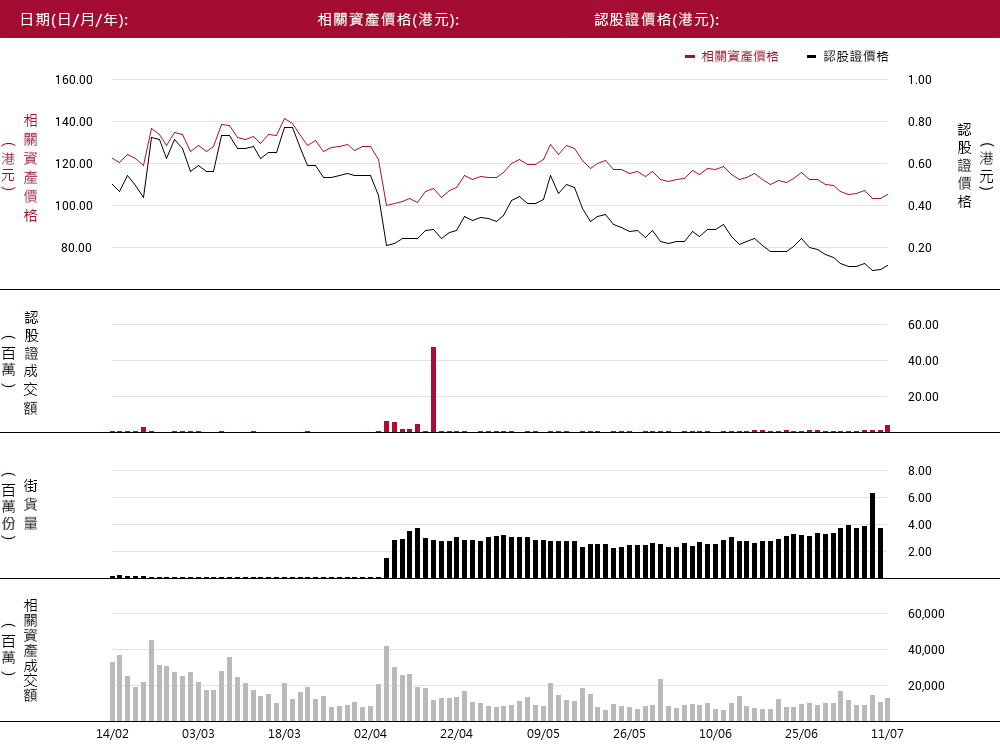Screen dimensions: 1000x751
Task: Click the 160.00 left axis value
Action: (x=74, y=80)
